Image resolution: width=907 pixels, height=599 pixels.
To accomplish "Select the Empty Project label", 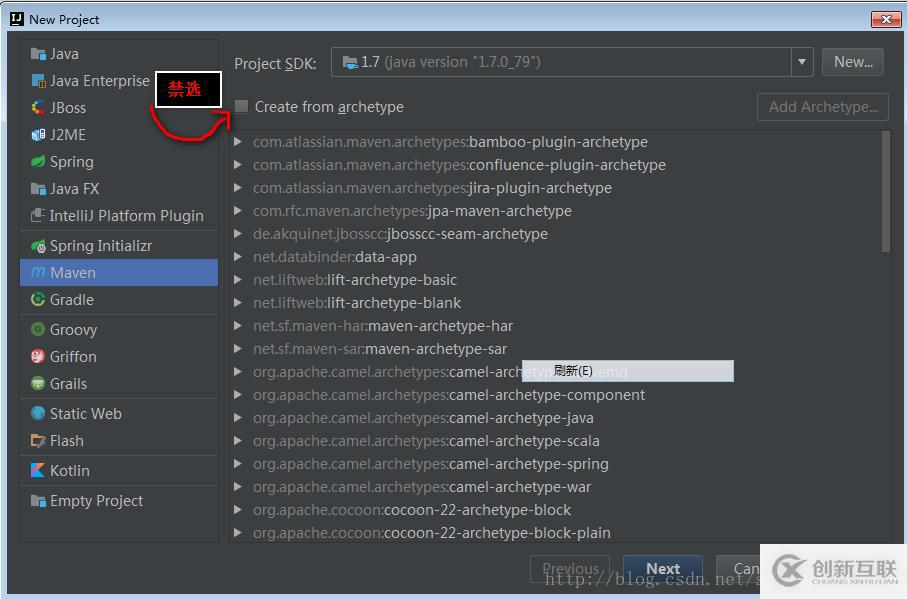I will pyautogui.click(x=96, y=501).
